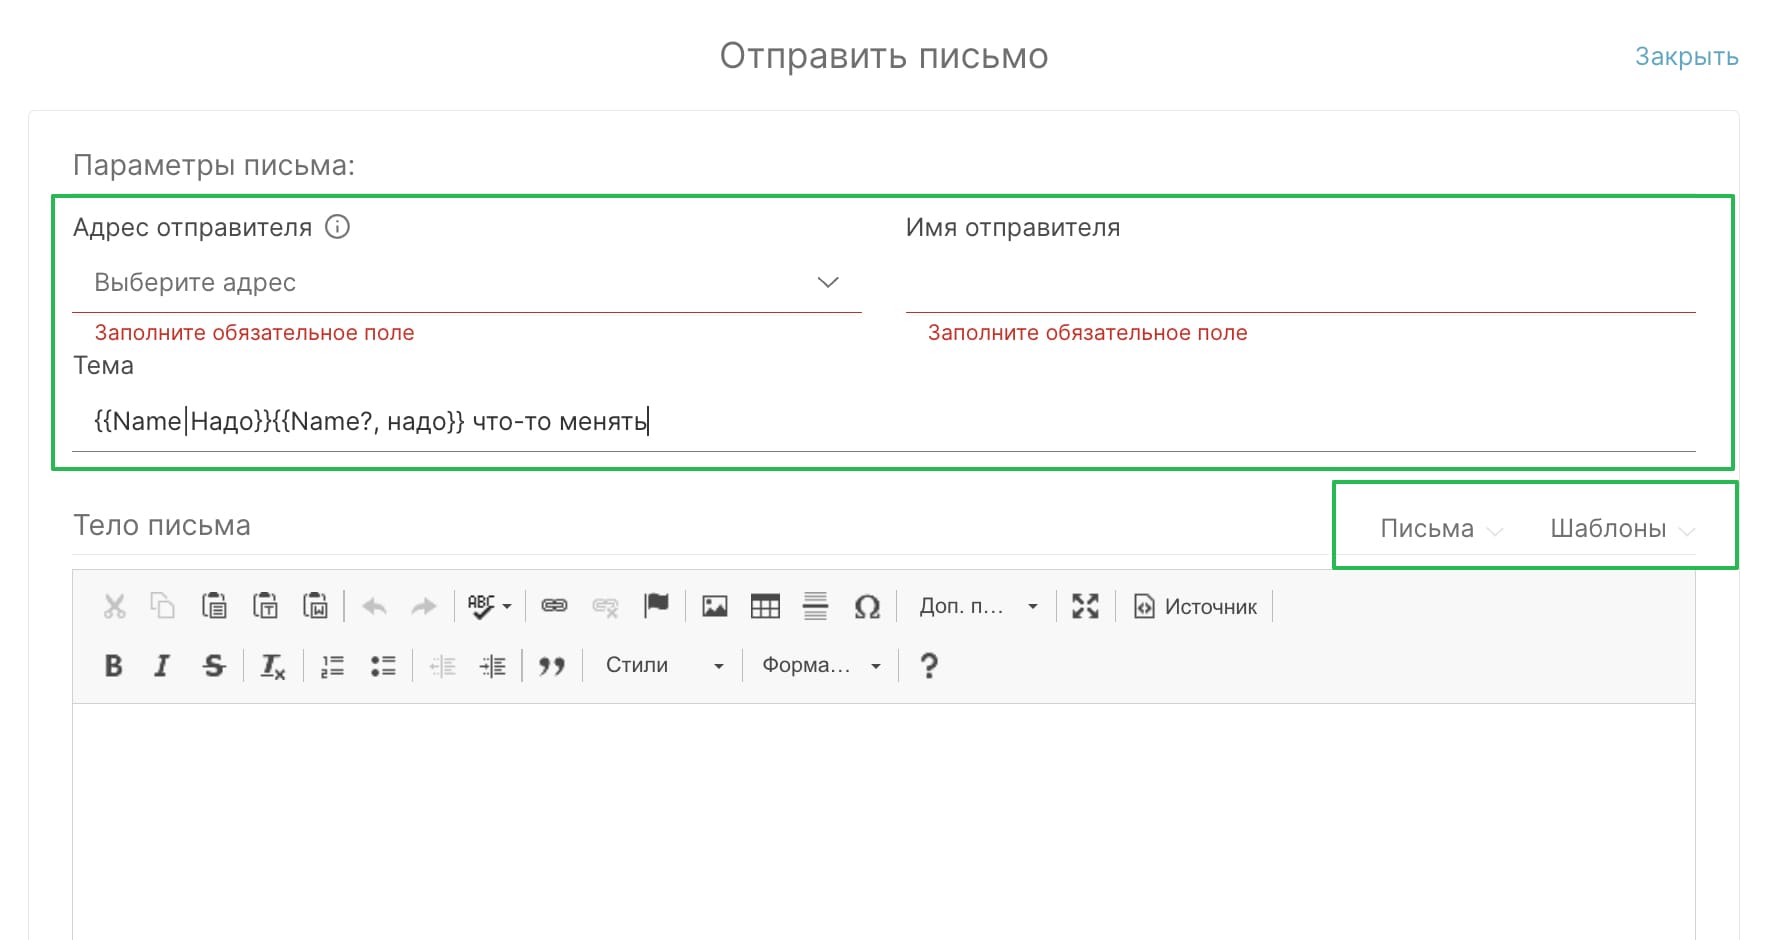Insert an image into the letter
The width and height of the screenshot is (1768, 940).
[x=715, y=606]
